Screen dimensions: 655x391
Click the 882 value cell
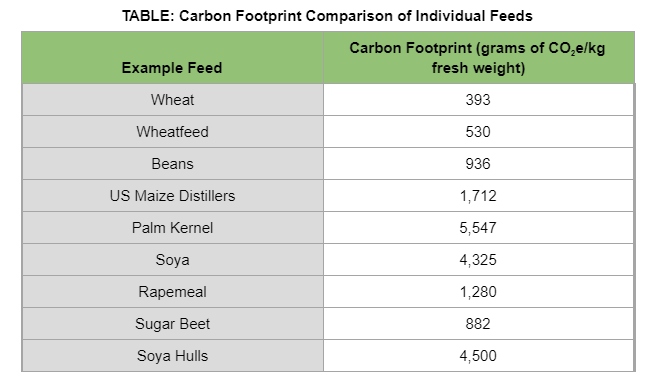click(478, 324)
